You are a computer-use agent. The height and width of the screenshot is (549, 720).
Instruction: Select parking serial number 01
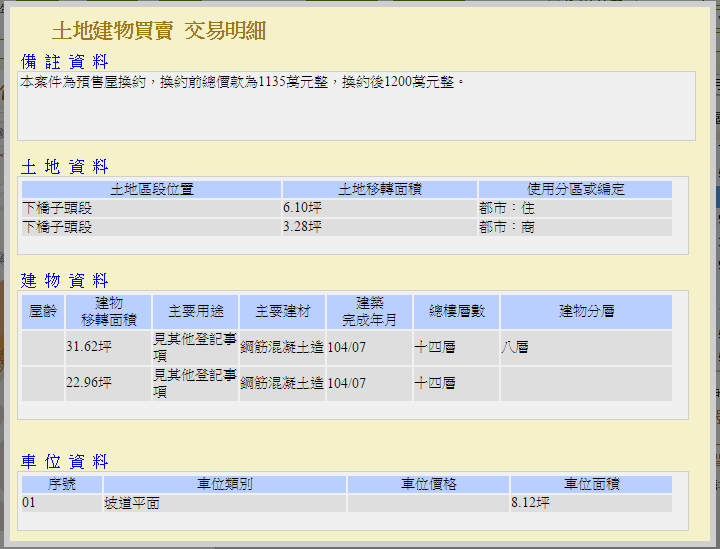62,503
